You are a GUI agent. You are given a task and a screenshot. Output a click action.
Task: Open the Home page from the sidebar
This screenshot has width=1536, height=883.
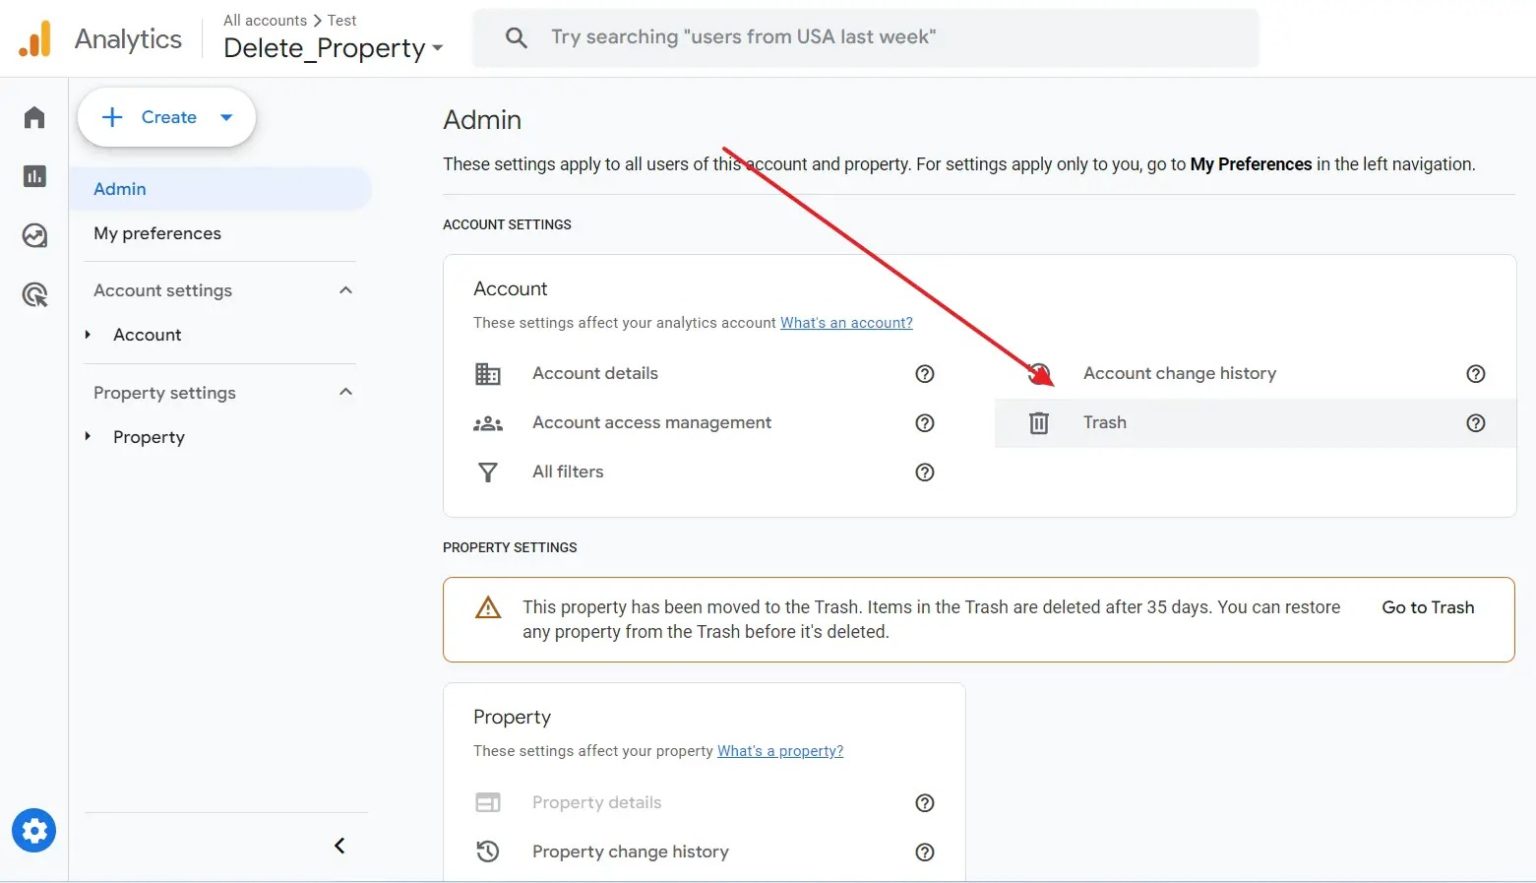pos(33,117)
